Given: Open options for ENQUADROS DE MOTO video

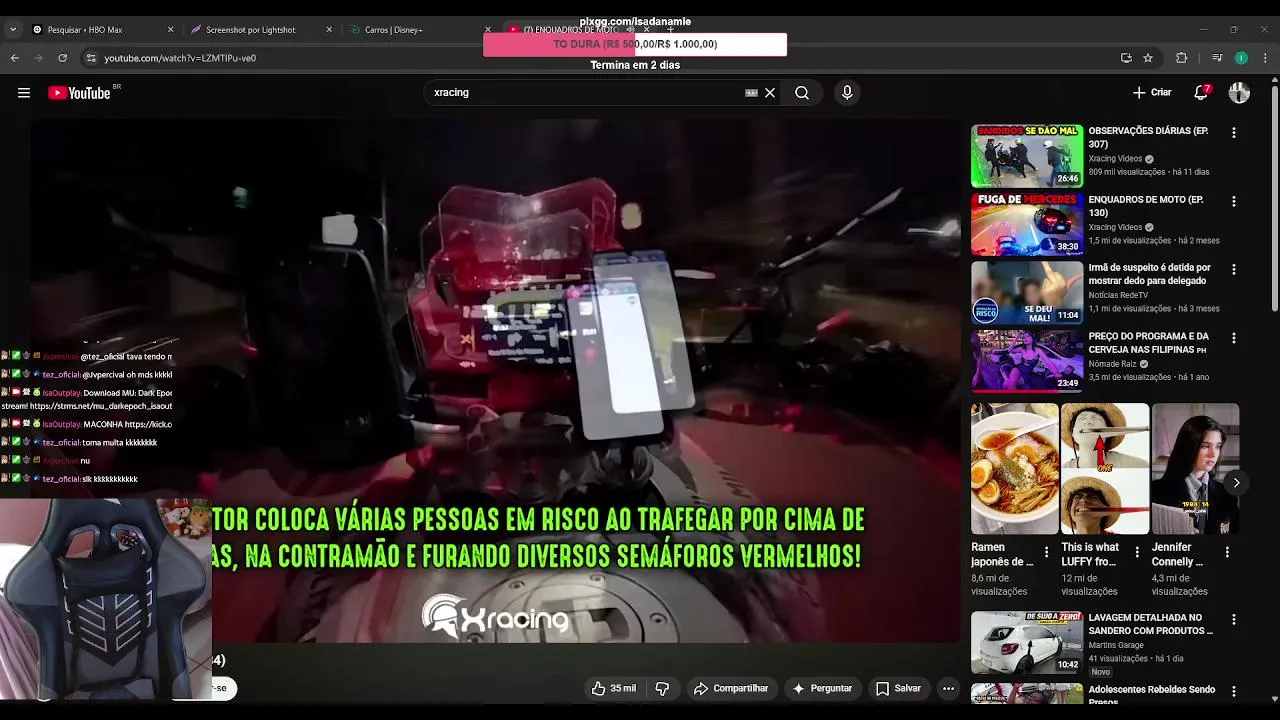Looking at the screenshot, I should [x=1233, y=201].
